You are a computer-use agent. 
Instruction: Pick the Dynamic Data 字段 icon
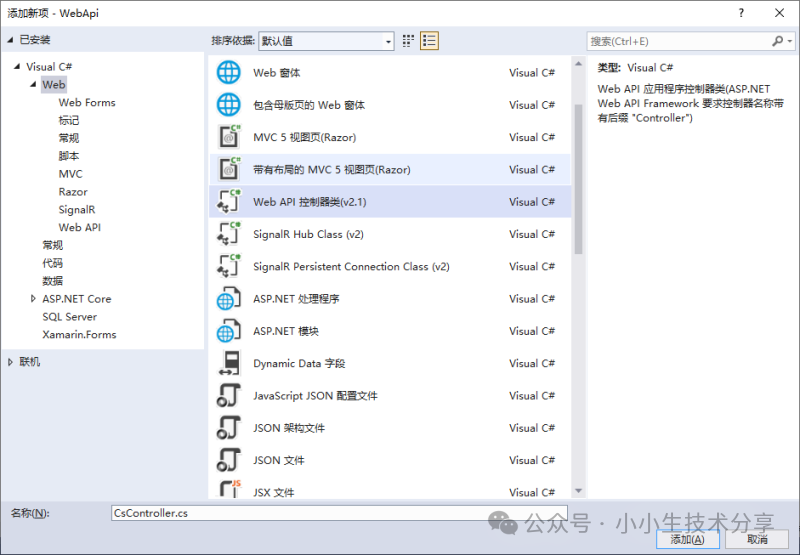(x=229, y=363)
